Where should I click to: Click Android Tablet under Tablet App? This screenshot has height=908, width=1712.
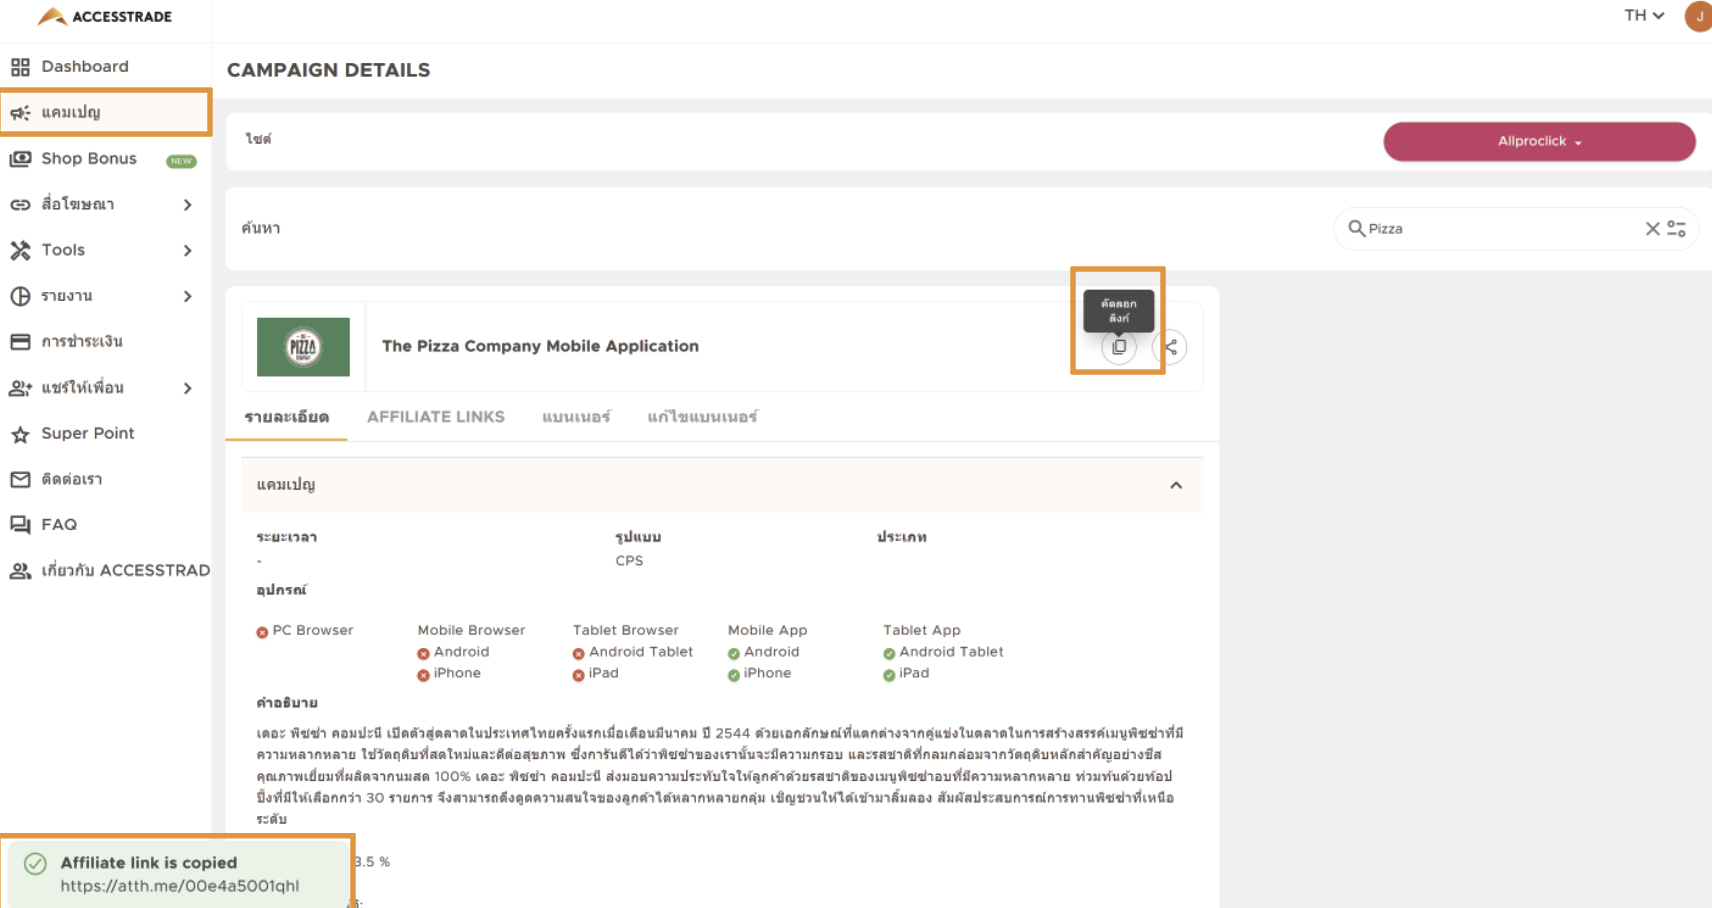tap(951, 652)
